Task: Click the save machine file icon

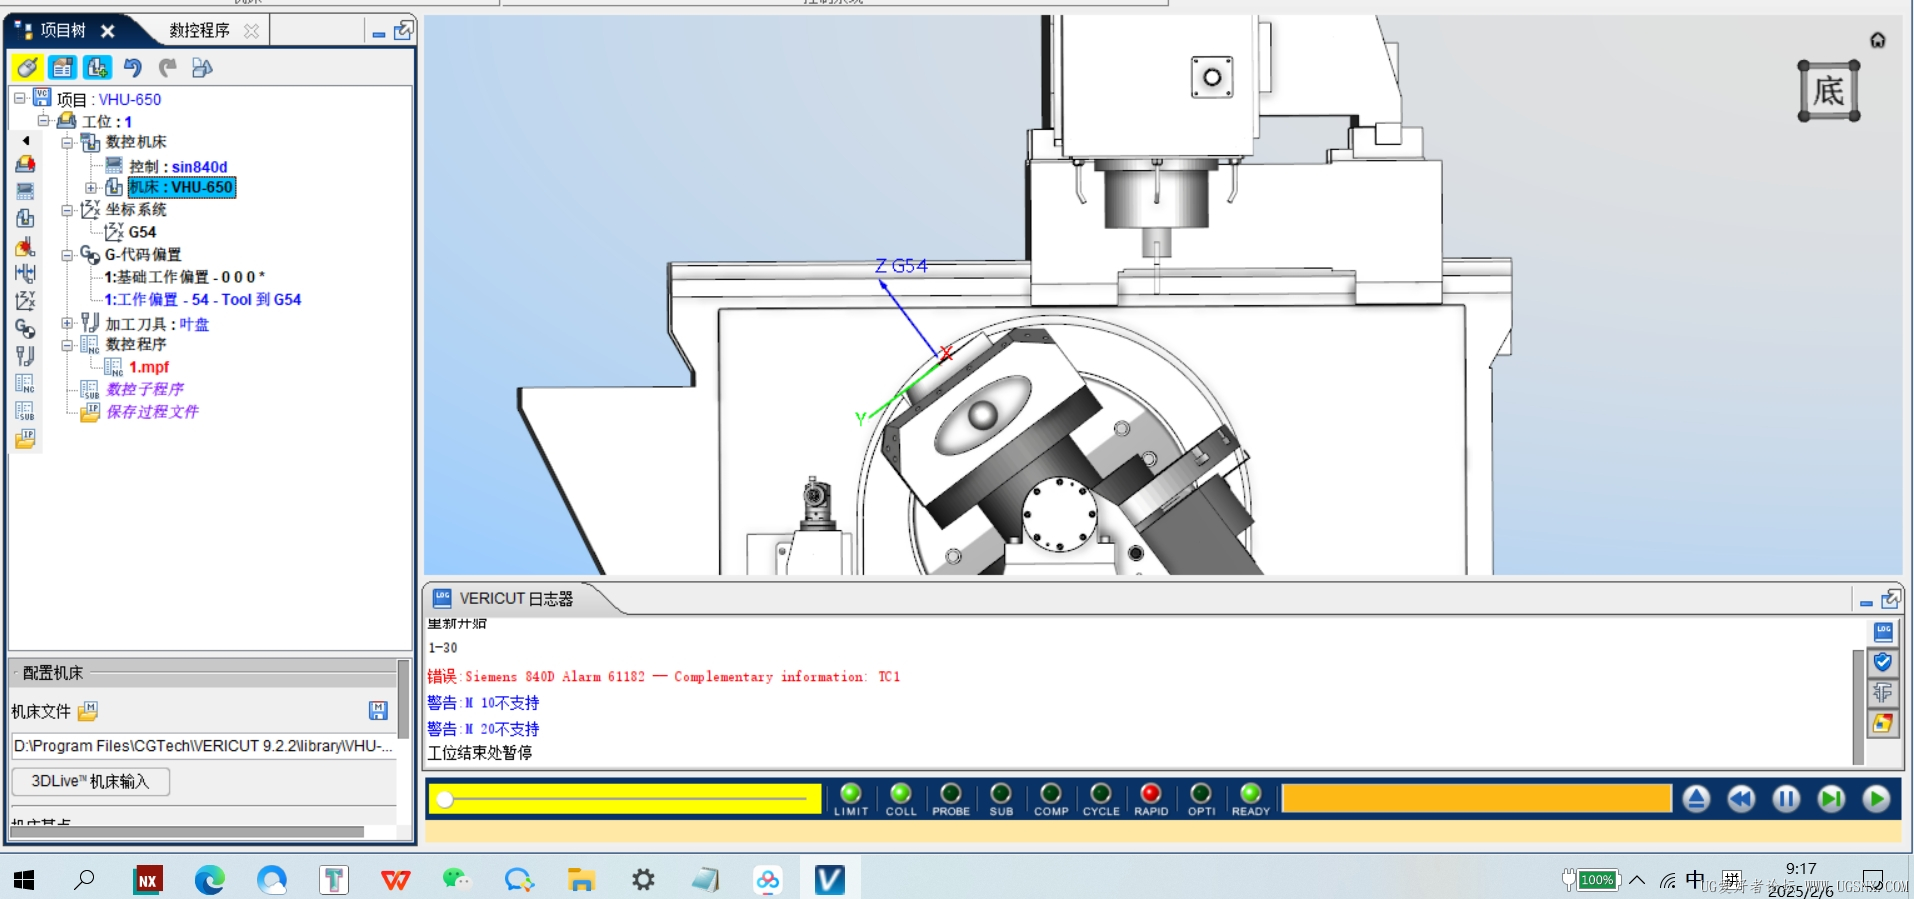Action: pyautogui.click(x=378, y=710)
